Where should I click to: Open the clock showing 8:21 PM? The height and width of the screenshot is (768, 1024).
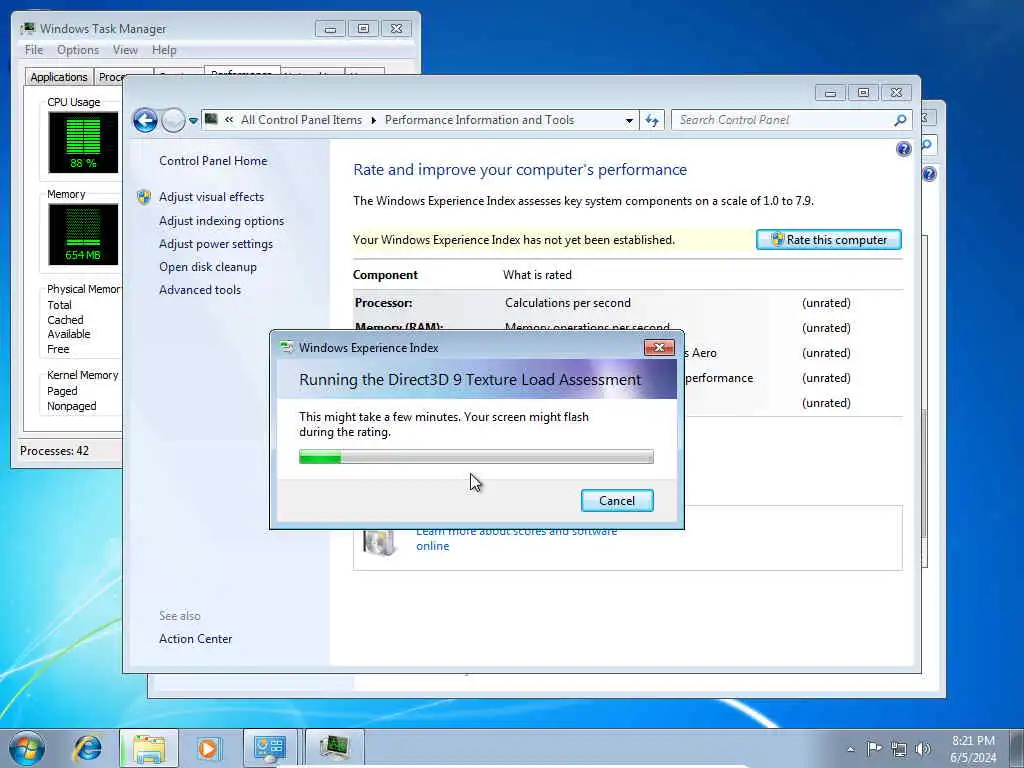973,749
